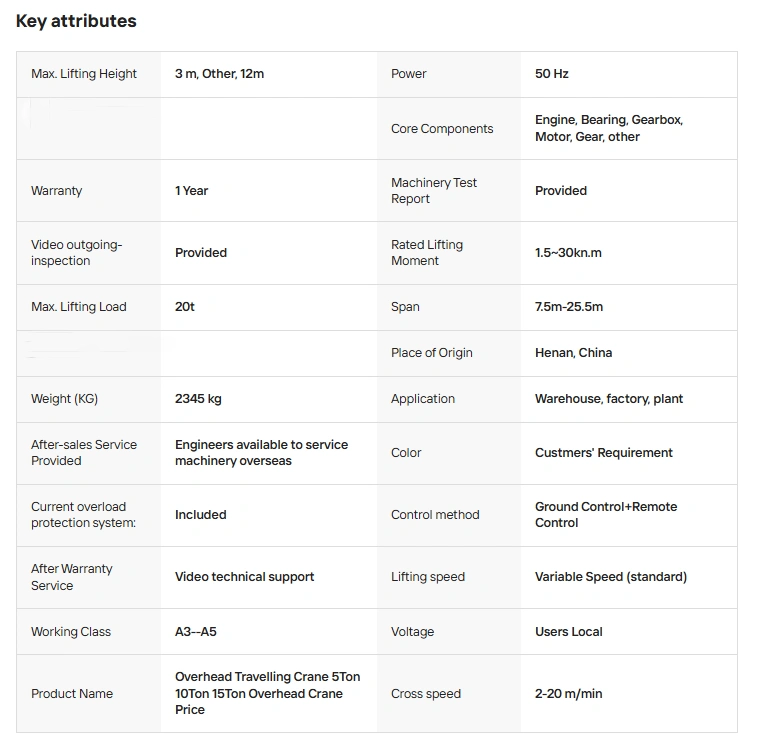Select the "1.5~30kn.m" lifting moment value
The height and width of the screenshot is (747, 758).
pos(568,253)
